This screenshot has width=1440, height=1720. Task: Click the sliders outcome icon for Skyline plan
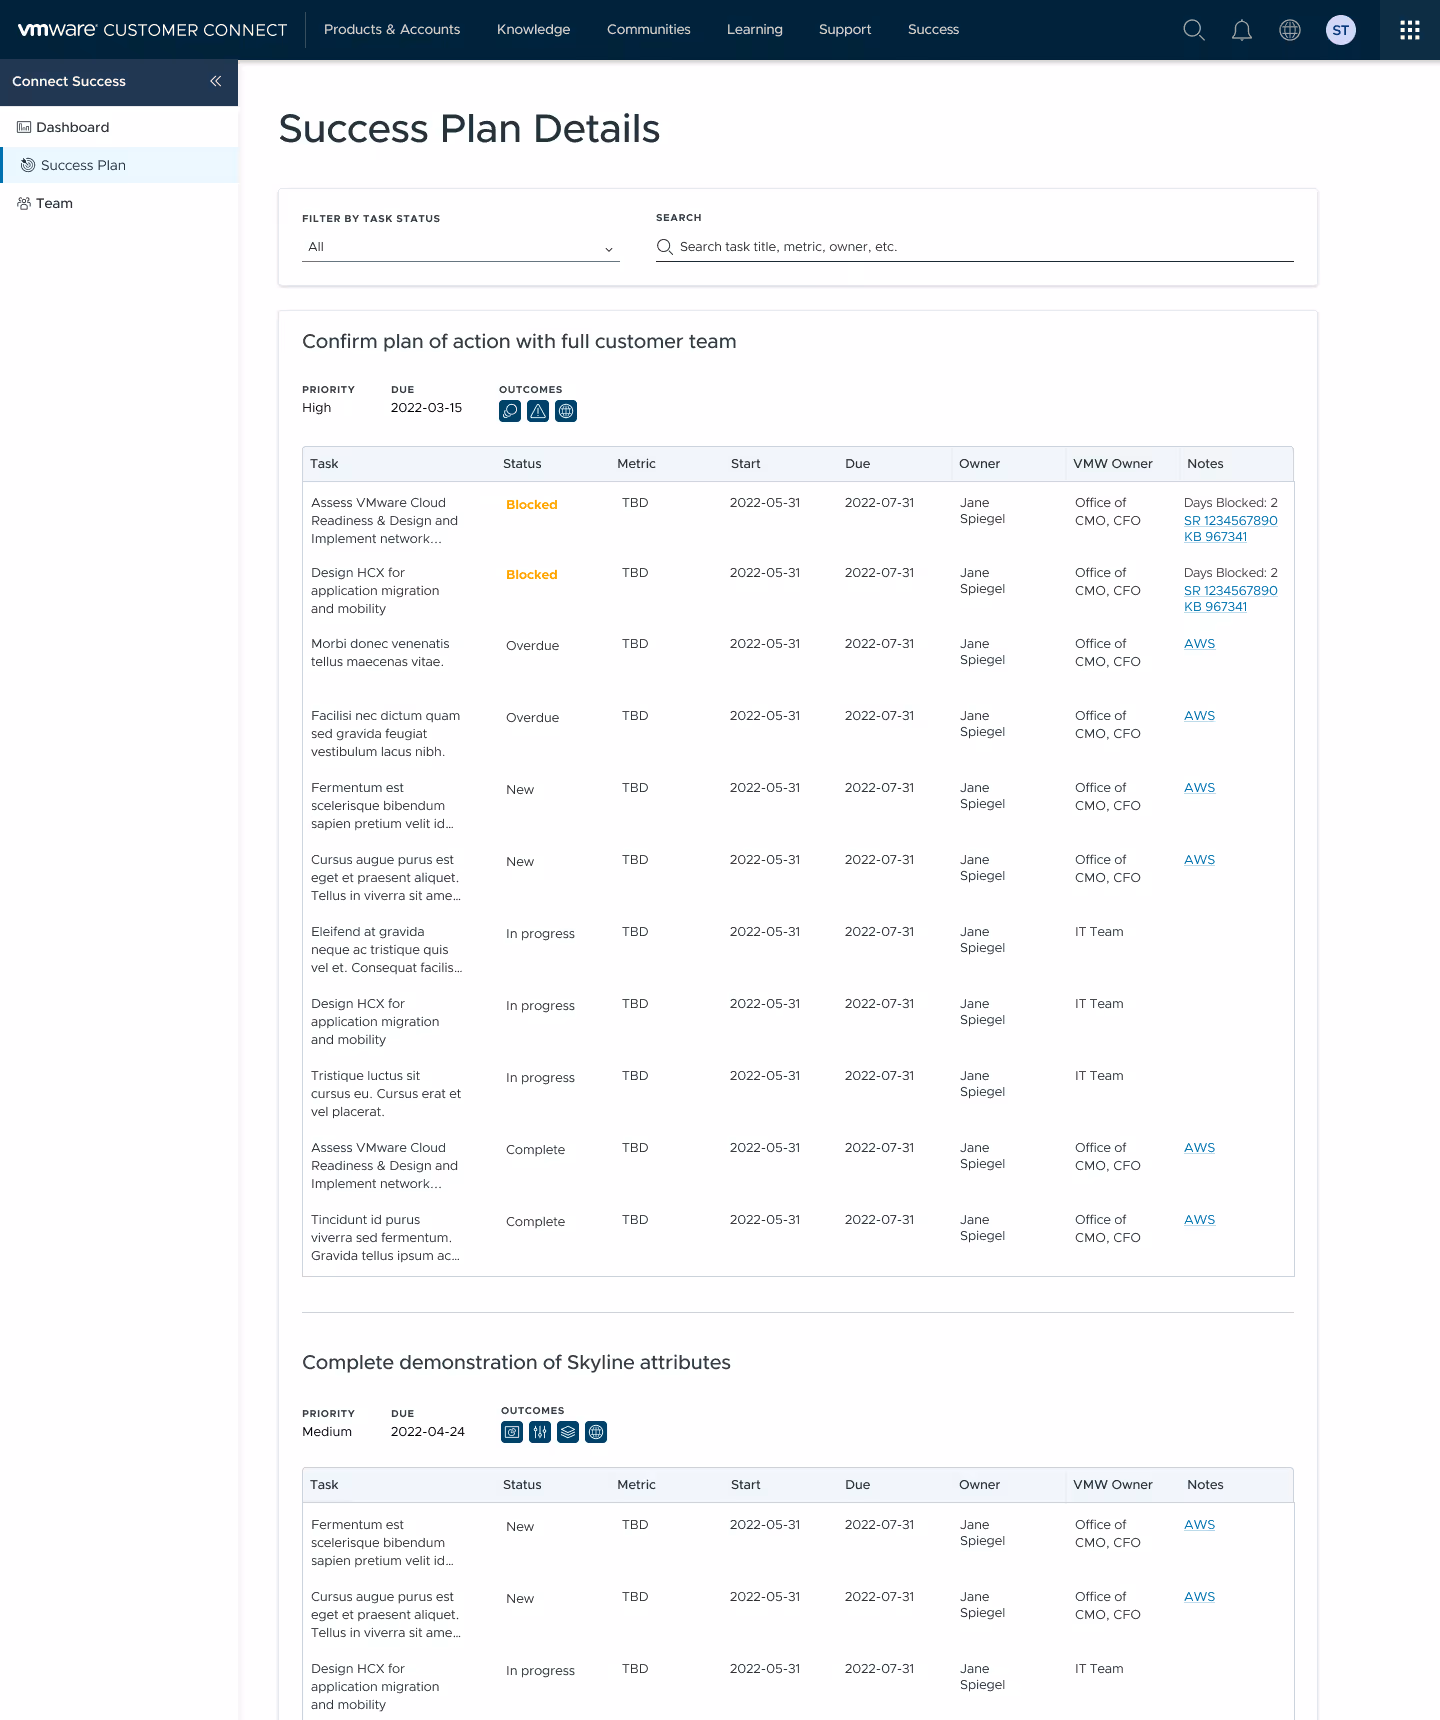pyautogui.click(x=540, y=1432)
